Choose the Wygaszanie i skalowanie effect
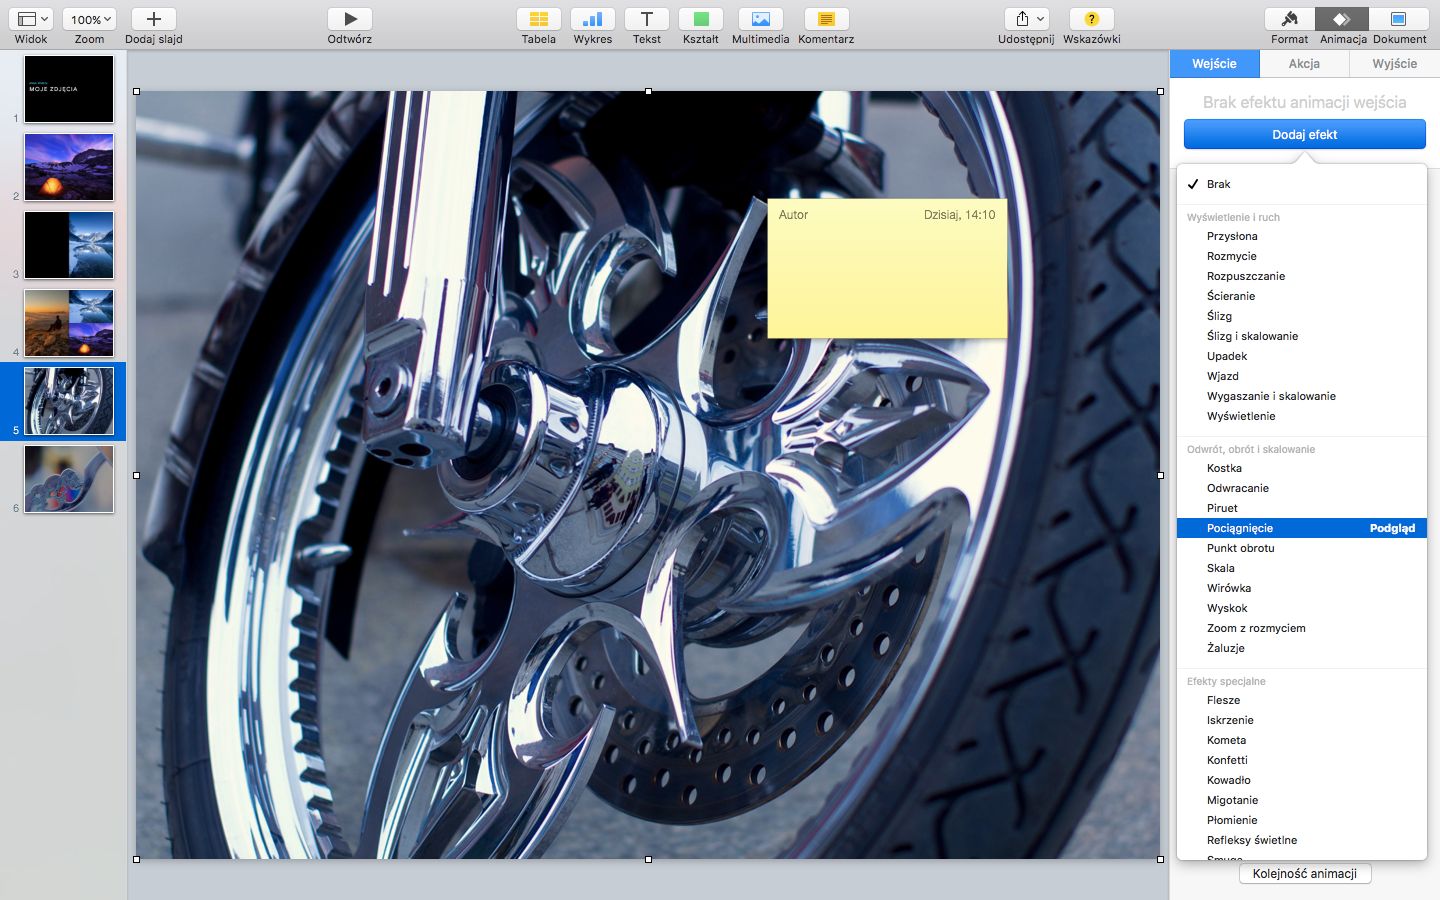The width and height of the screenshot is (1440, 900). pos(1302,396)
